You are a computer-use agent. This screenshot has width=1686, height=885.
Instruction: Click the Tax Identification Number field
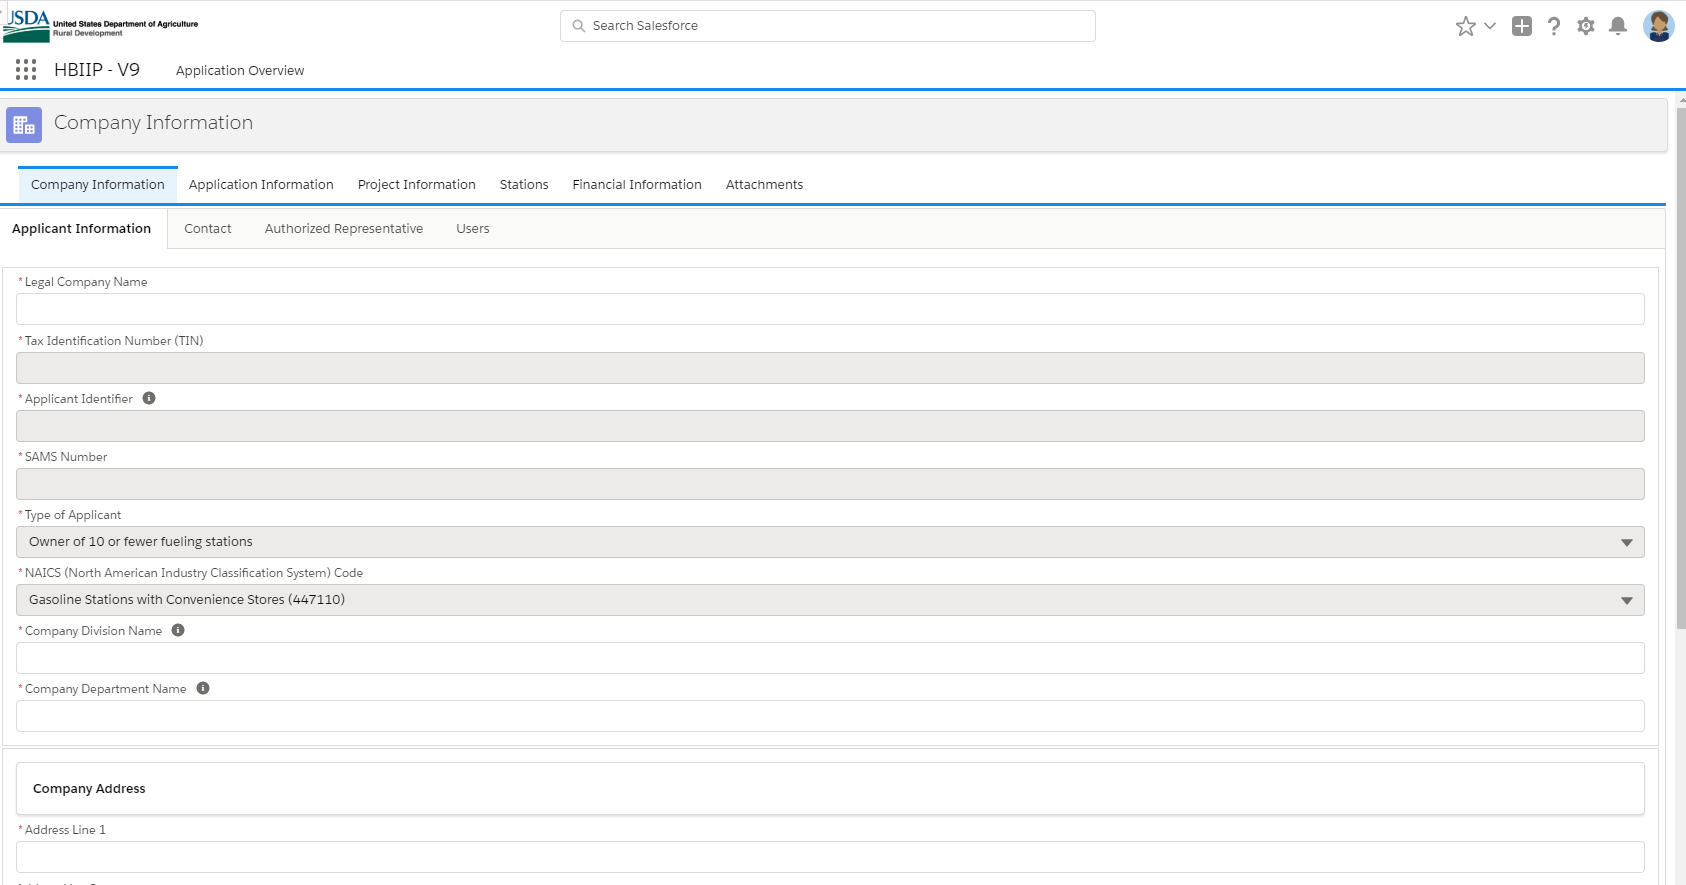point(830,368)
